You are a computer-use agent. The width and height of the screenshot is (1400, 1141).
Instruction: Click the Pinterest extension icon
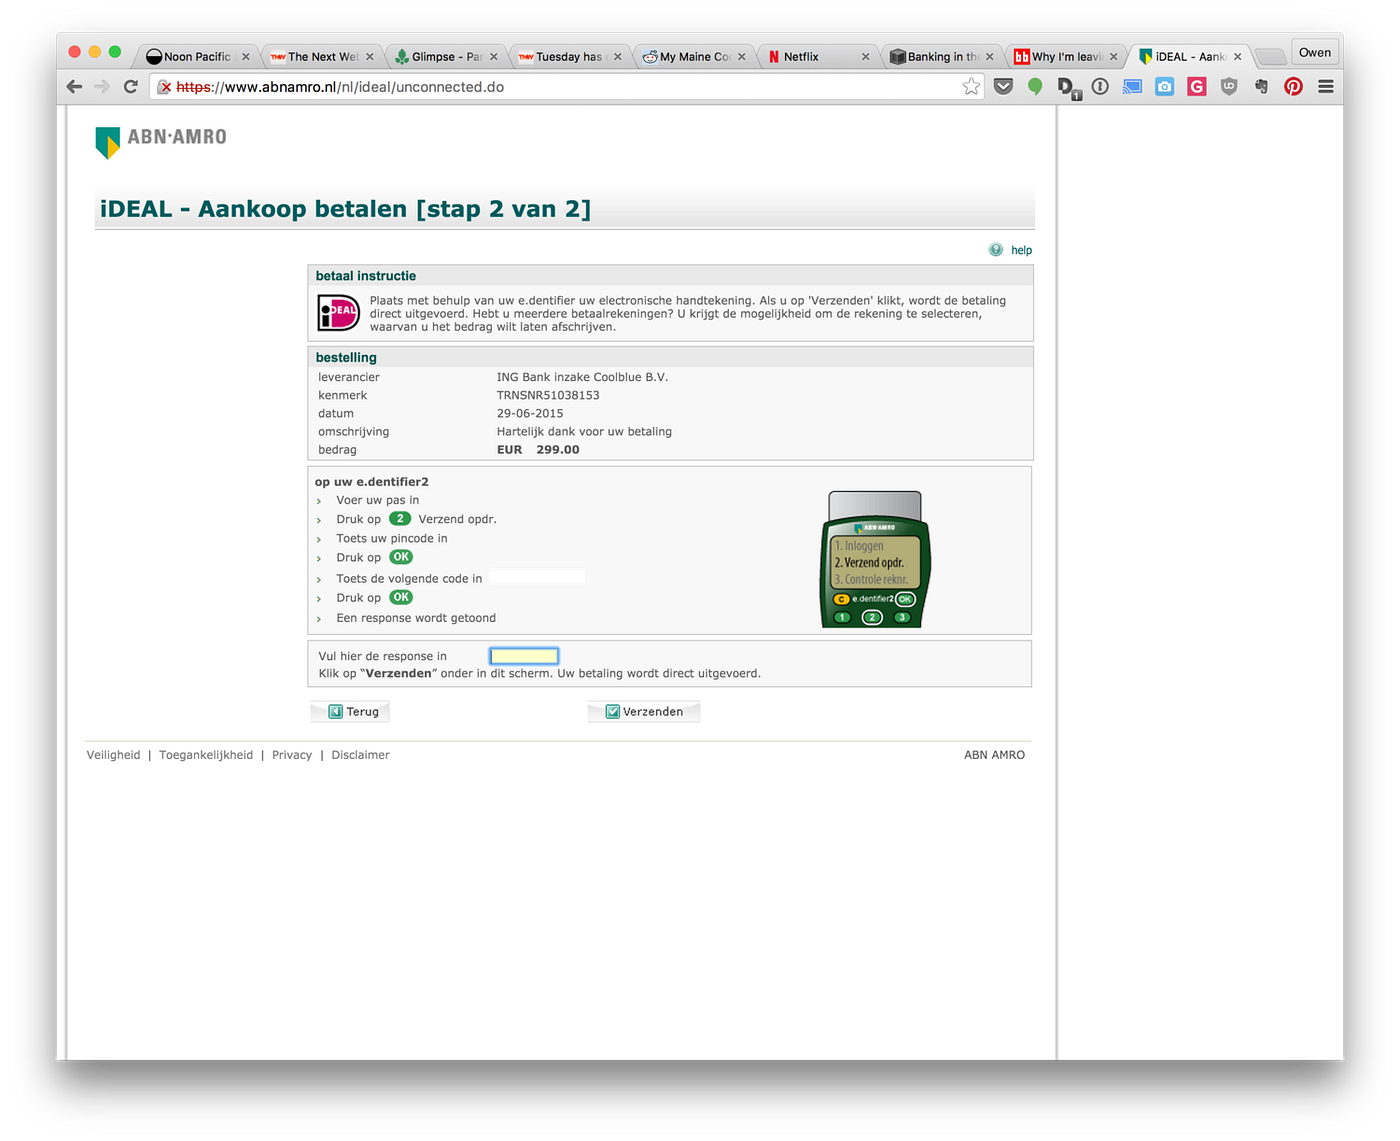1293,87
